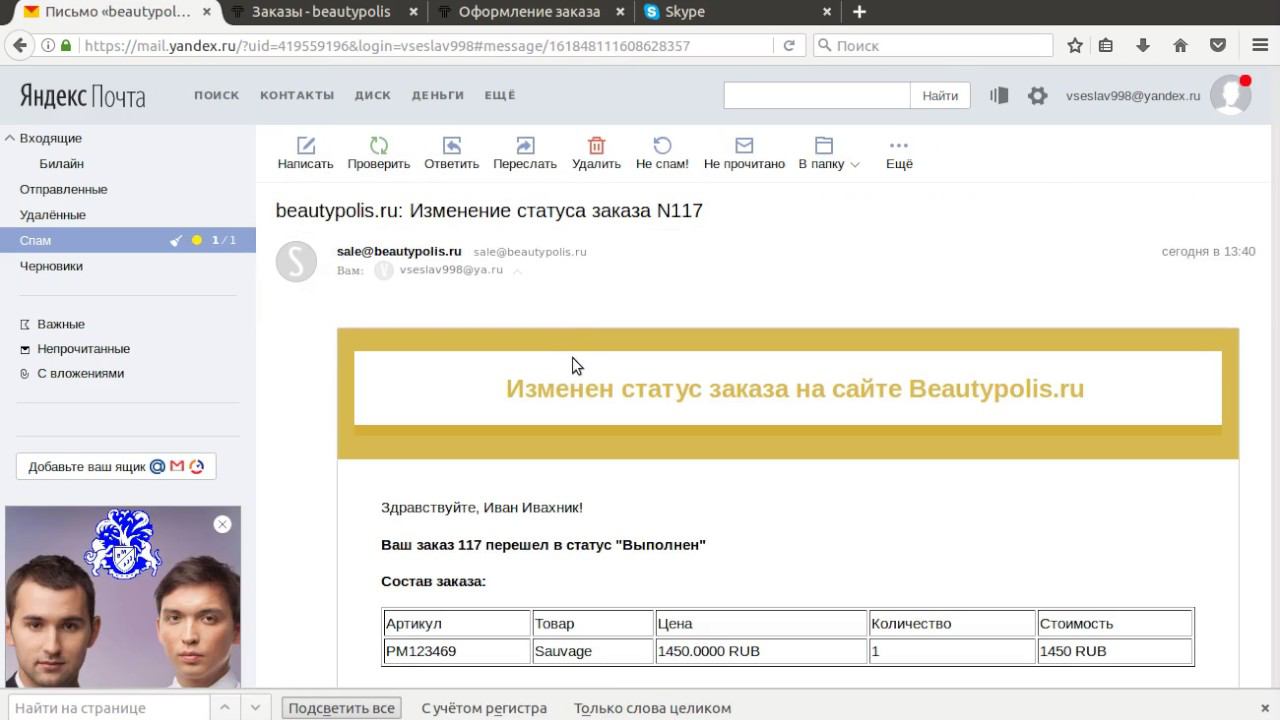
Task: Bookmark this page with the star icon
Action: pyautogui.click(x=1075, y=46)
